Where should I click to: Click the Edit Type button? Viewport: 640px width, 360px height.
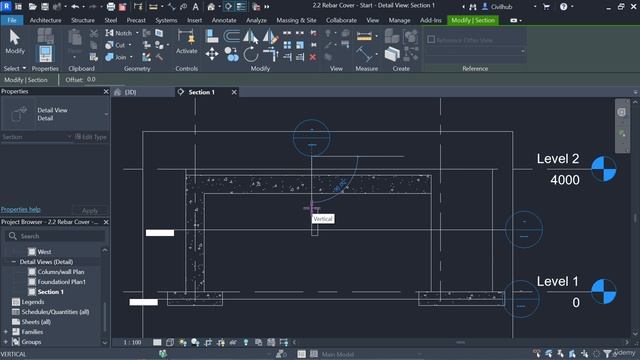point(91,137)
